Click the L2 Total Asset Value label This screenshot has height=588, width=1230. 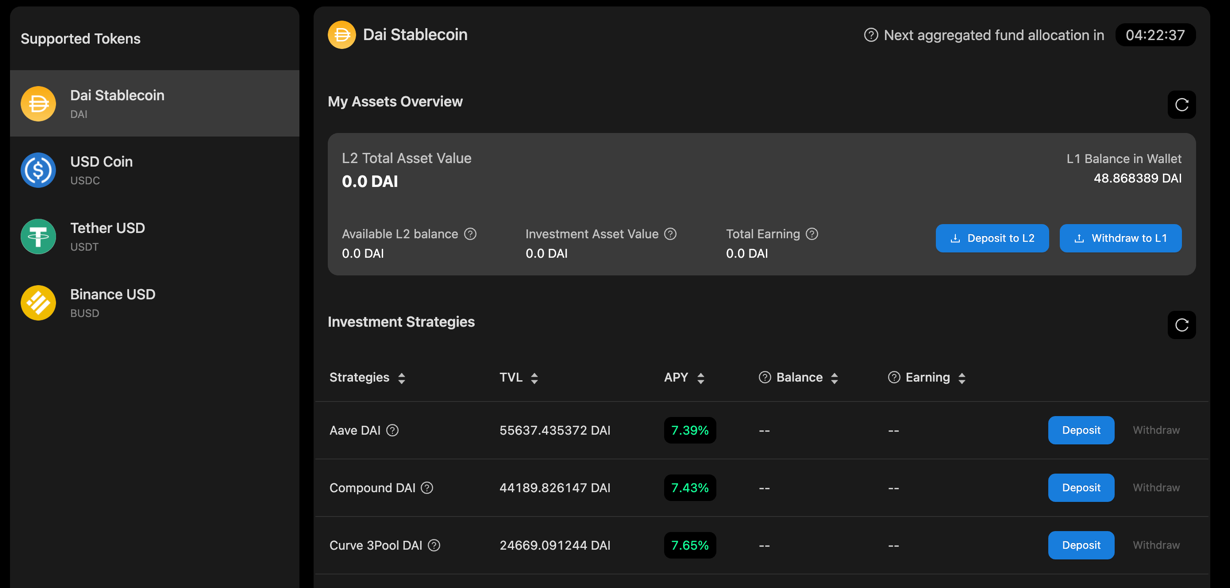click(407, 158)
